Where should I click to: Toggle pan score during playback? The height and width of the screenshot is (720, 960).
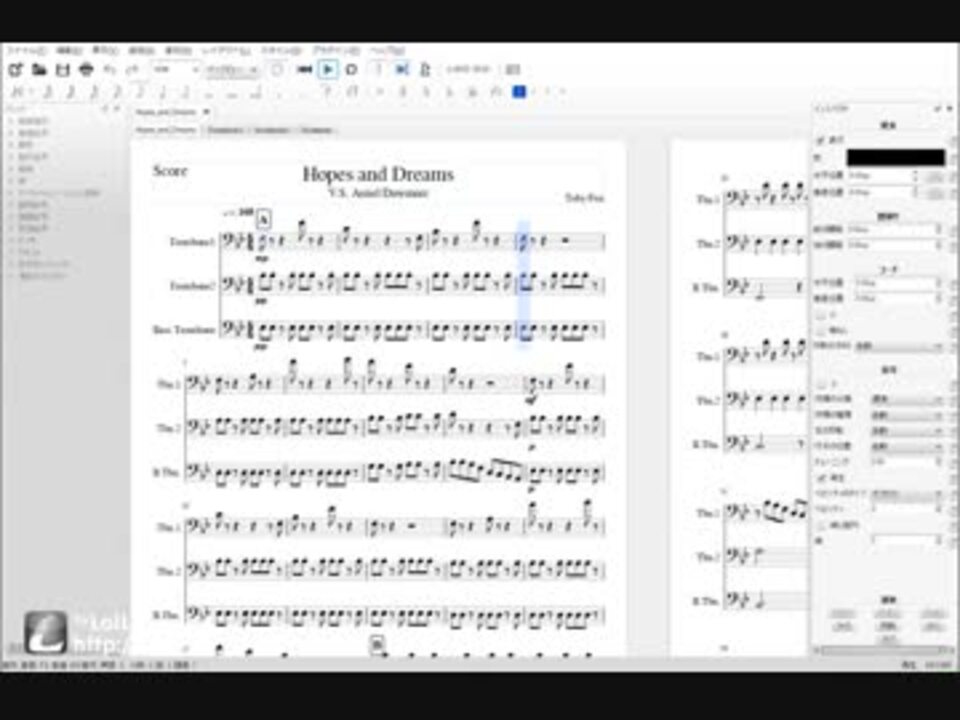coord(402,70)
